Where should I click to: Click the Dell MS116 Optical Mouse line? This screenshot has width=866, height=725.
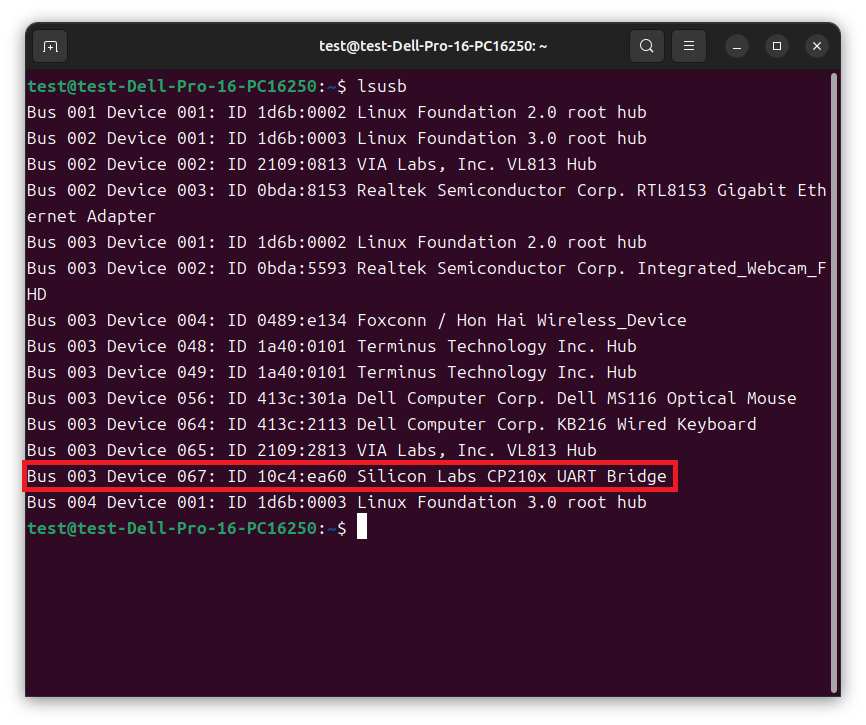click(412, 398)
